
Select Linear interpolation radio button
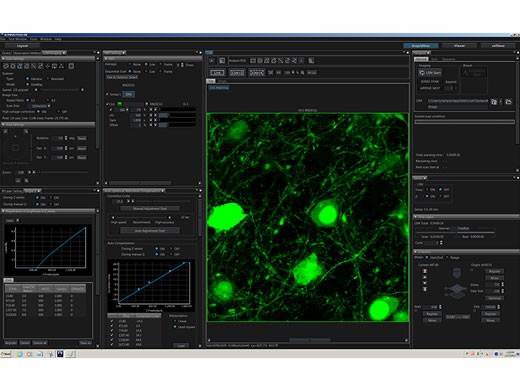[x=175, y=321]
